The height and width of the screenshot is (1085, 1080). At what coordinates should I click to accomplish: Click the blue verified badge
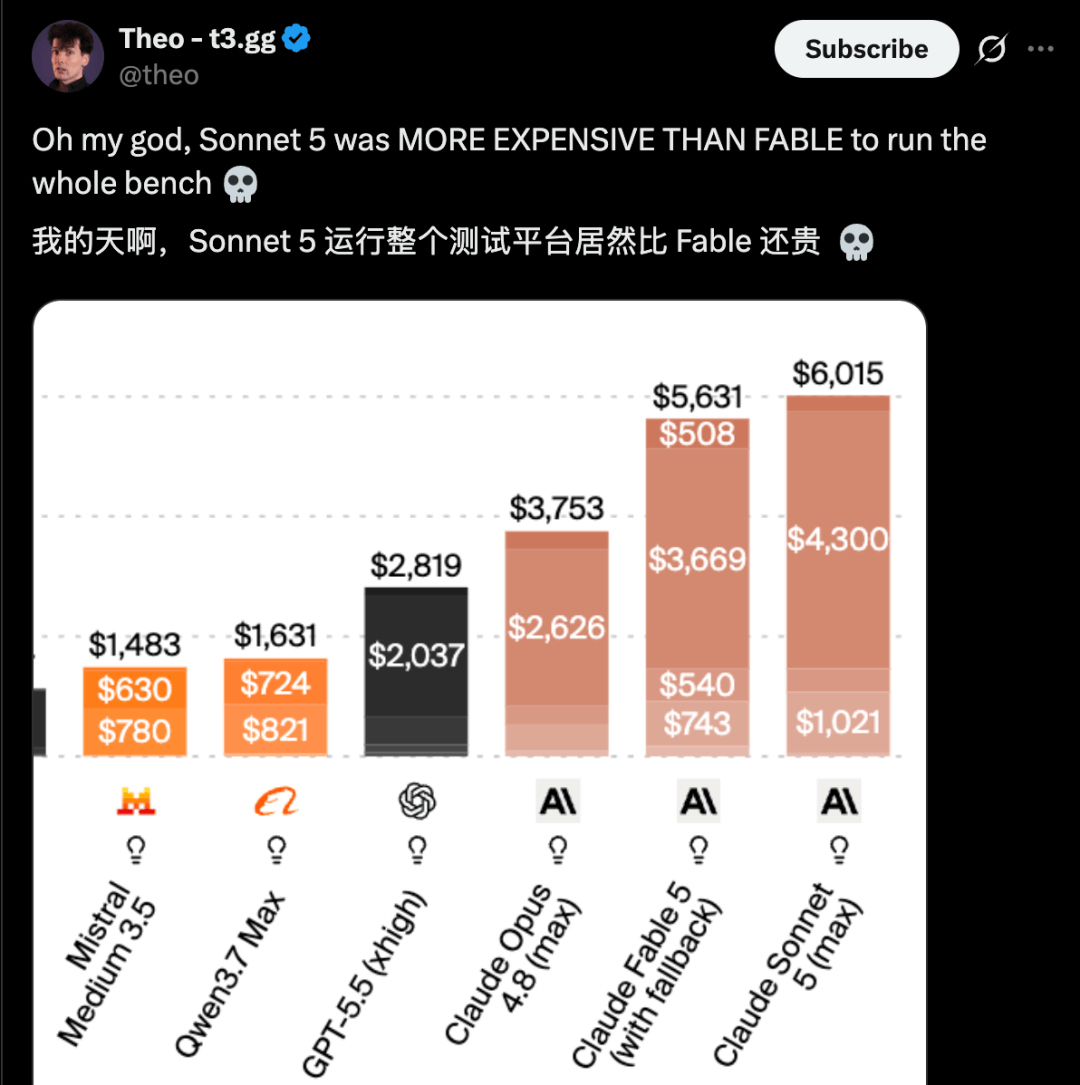coord(296,38)
